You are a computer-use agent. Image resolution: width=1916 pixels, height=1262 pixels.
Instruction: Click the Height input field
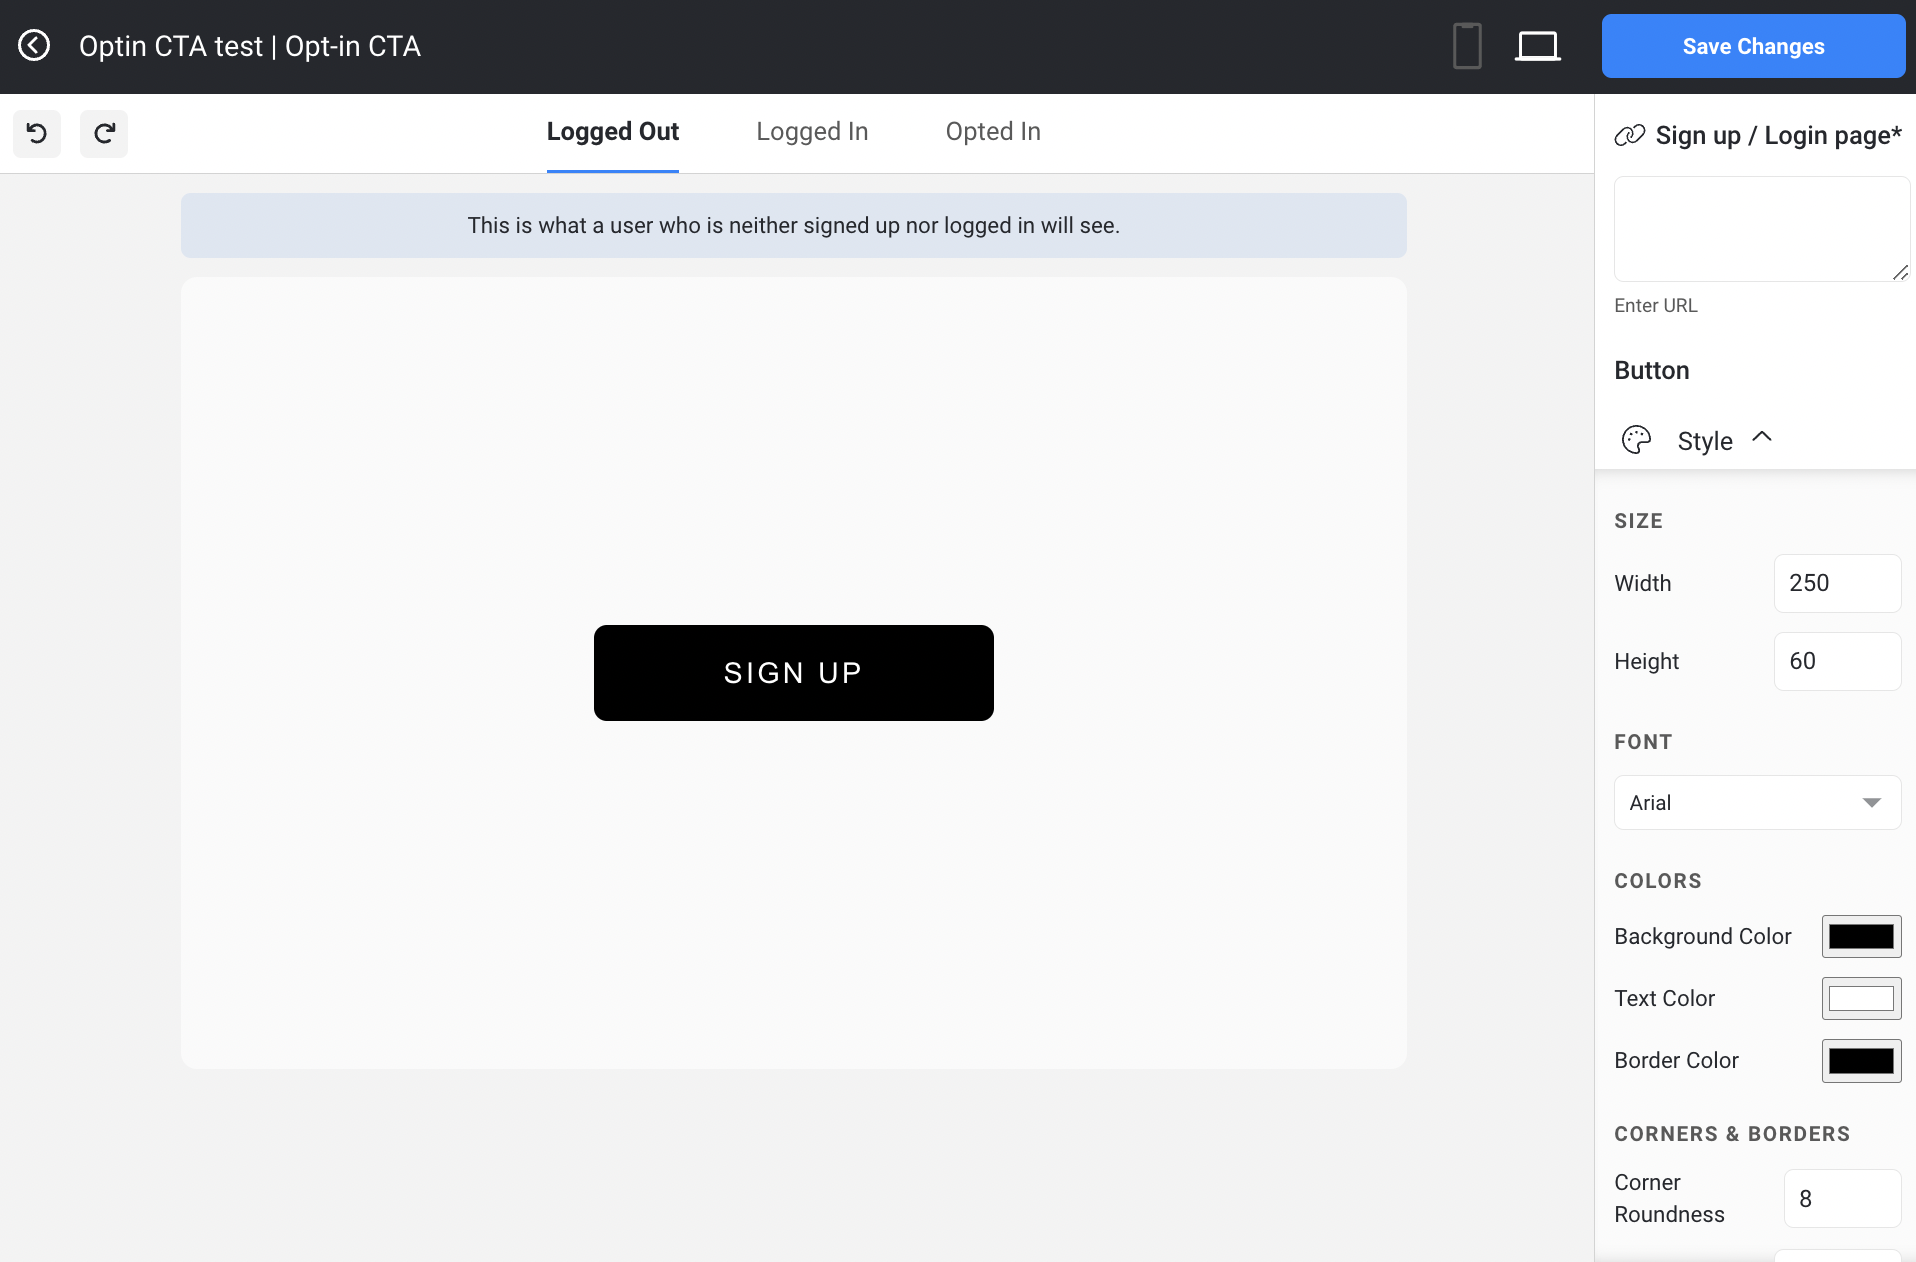click(1837, 661)
